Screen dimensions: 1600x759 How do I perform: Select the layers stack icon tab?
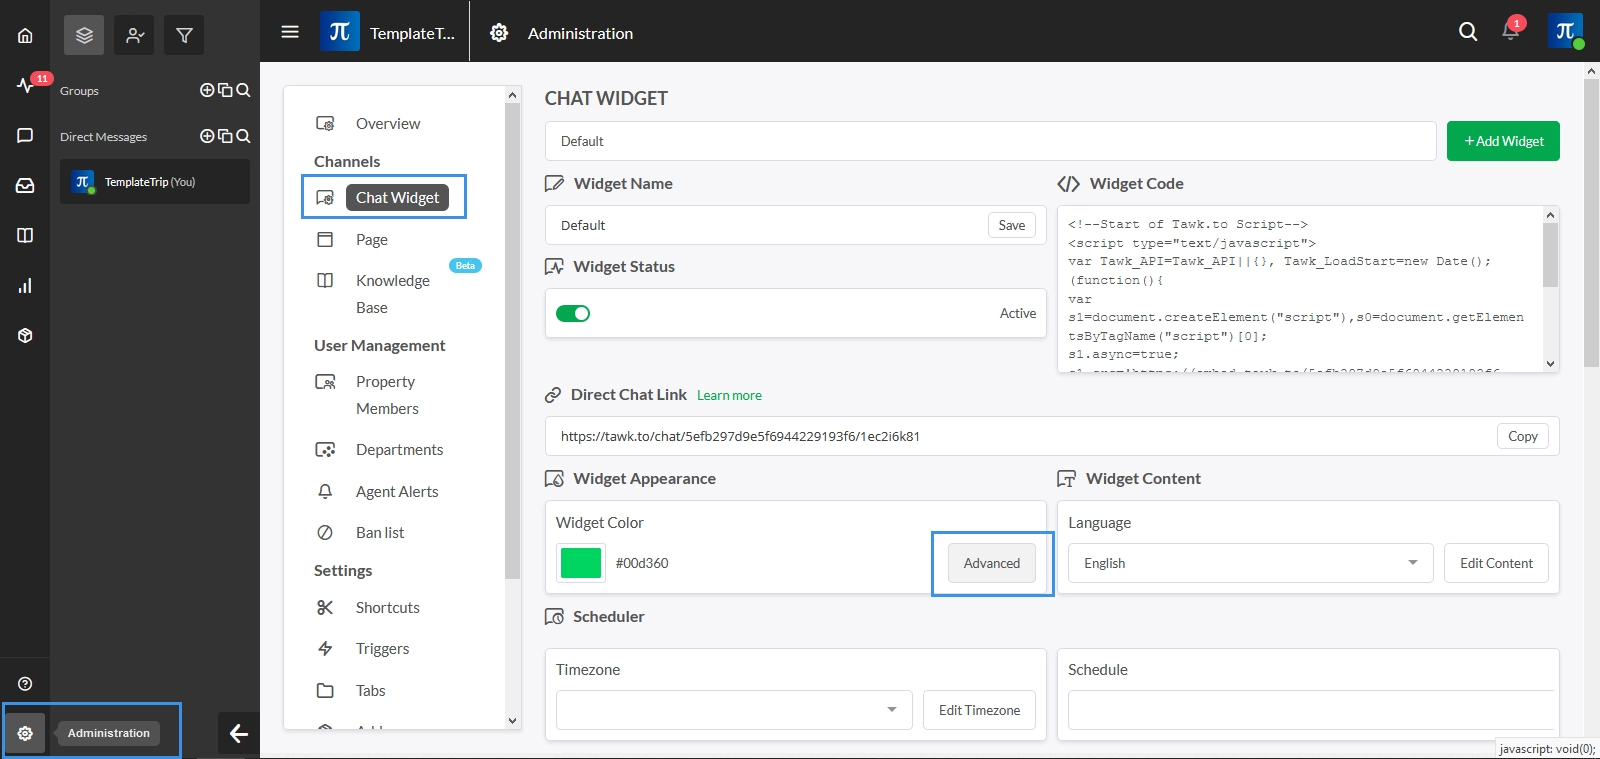84,35
